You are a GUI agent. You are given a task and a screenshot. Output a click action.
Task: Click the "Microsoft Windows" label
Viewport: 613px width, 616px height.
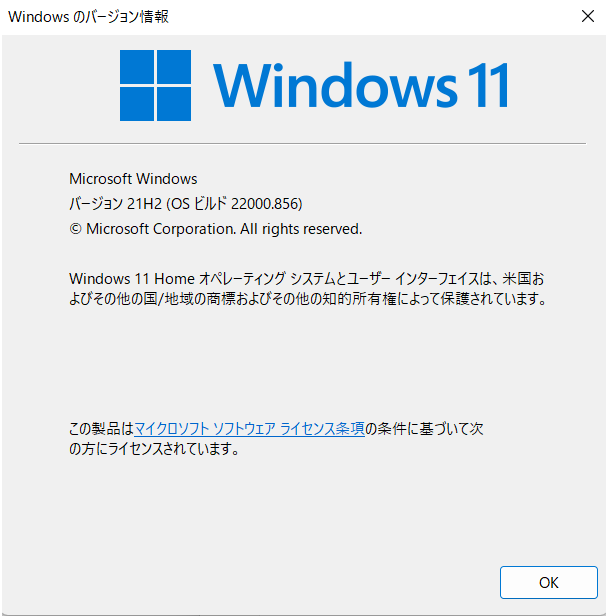[x=133, y=179]
